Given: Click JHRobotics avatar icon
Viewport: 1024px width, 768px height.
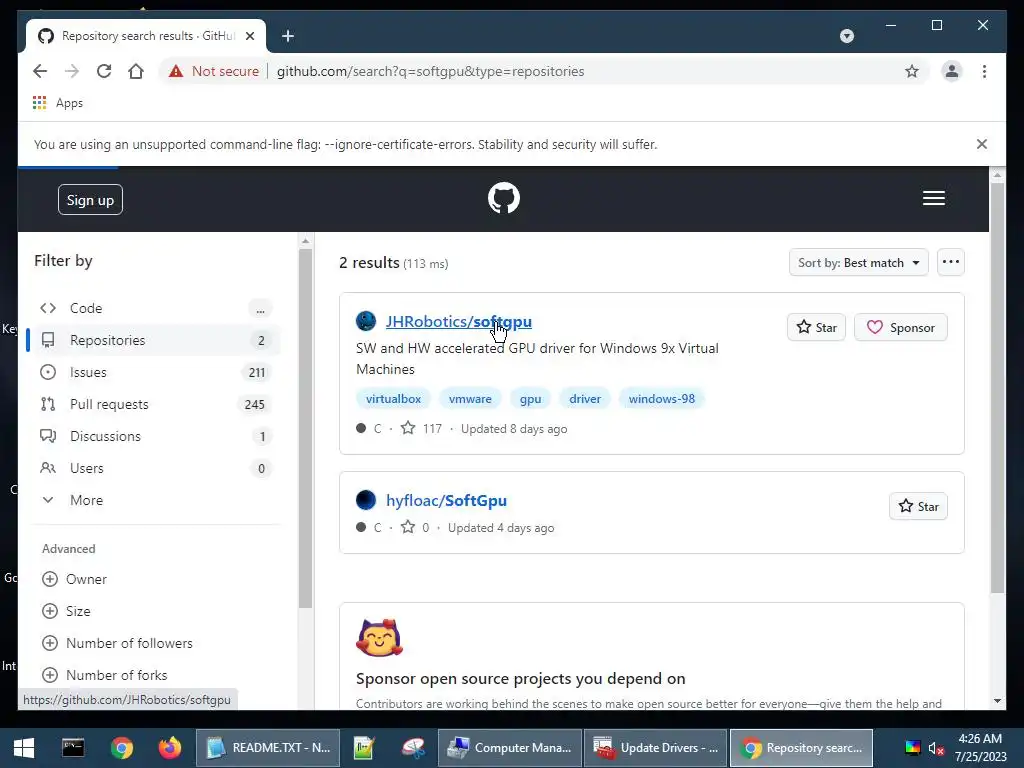Looking at the screenshot, I should pos(366,321).
